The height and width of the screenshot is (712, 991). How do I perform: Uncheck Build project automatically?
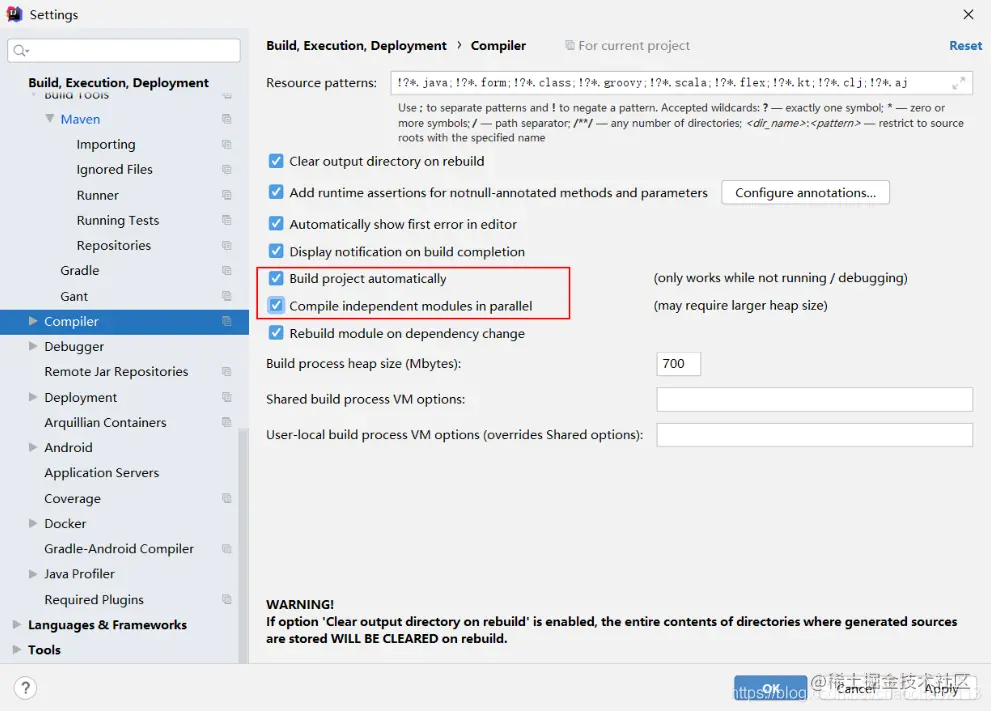pyautogui.click(x=276, y=279)
